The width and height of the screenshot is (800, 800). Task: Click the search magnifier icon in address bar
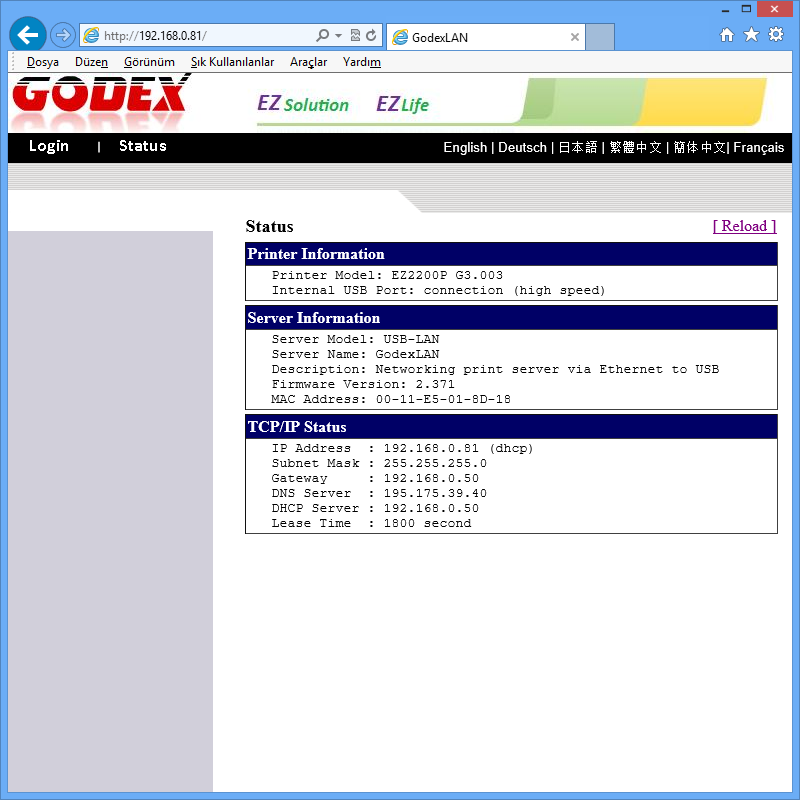coord(322,36)
